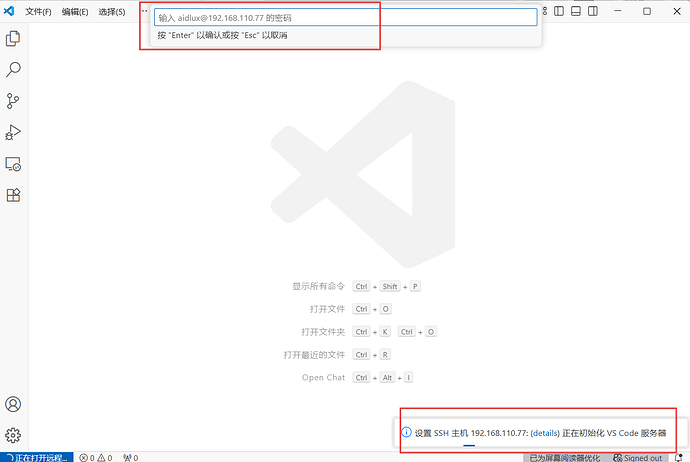Open the 选择(S) menu

point(112,11)
